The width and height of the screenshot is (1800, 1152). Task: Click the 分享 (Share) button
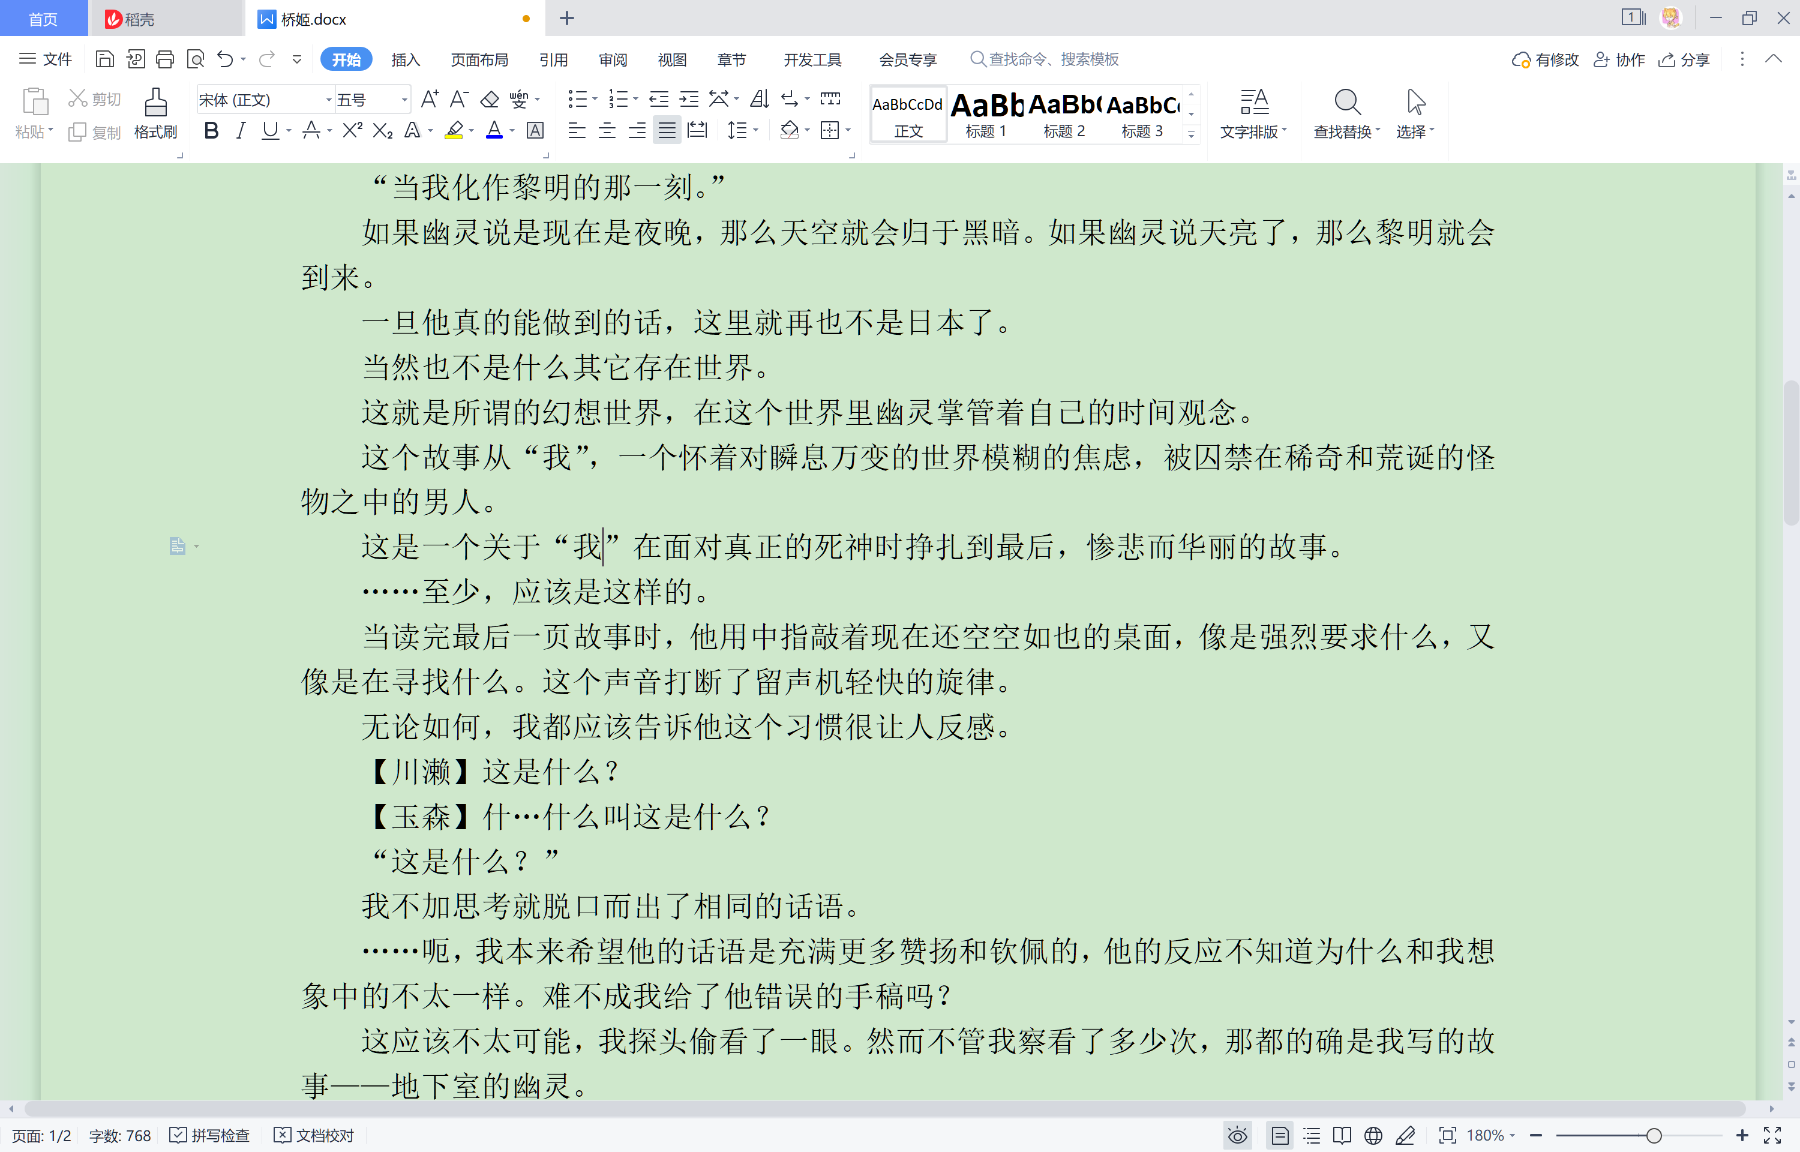pos(1684,60)
